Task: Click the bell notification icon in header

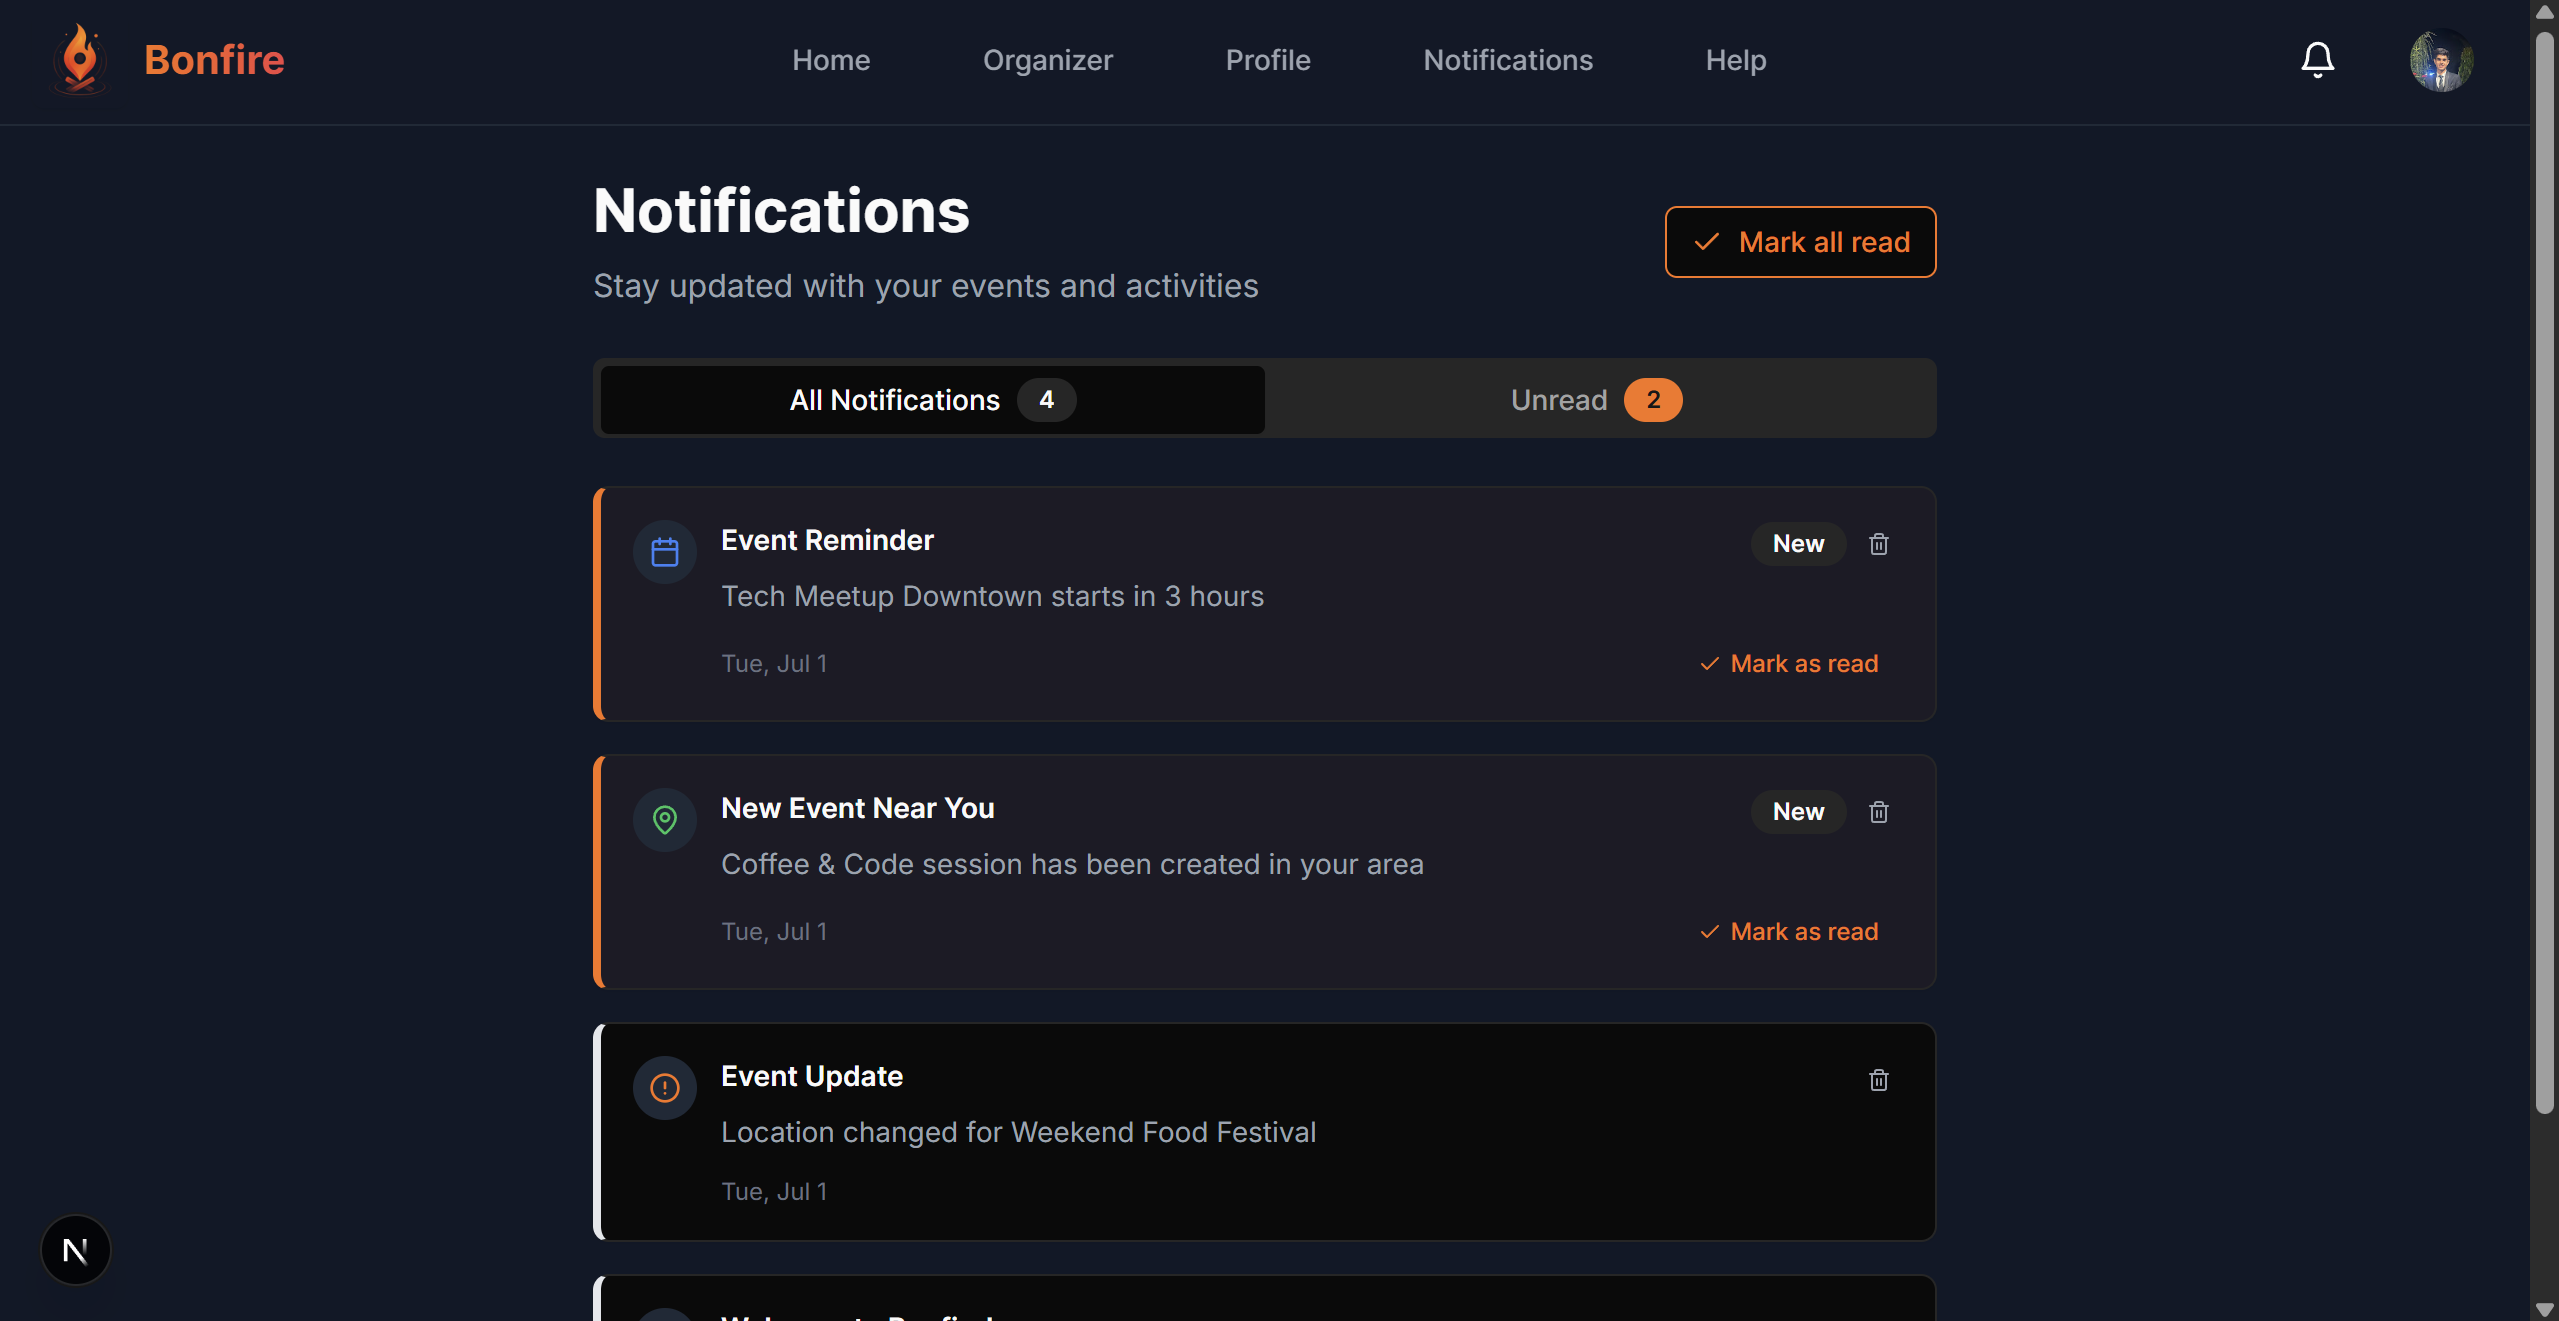Action: coord(2317,60)
